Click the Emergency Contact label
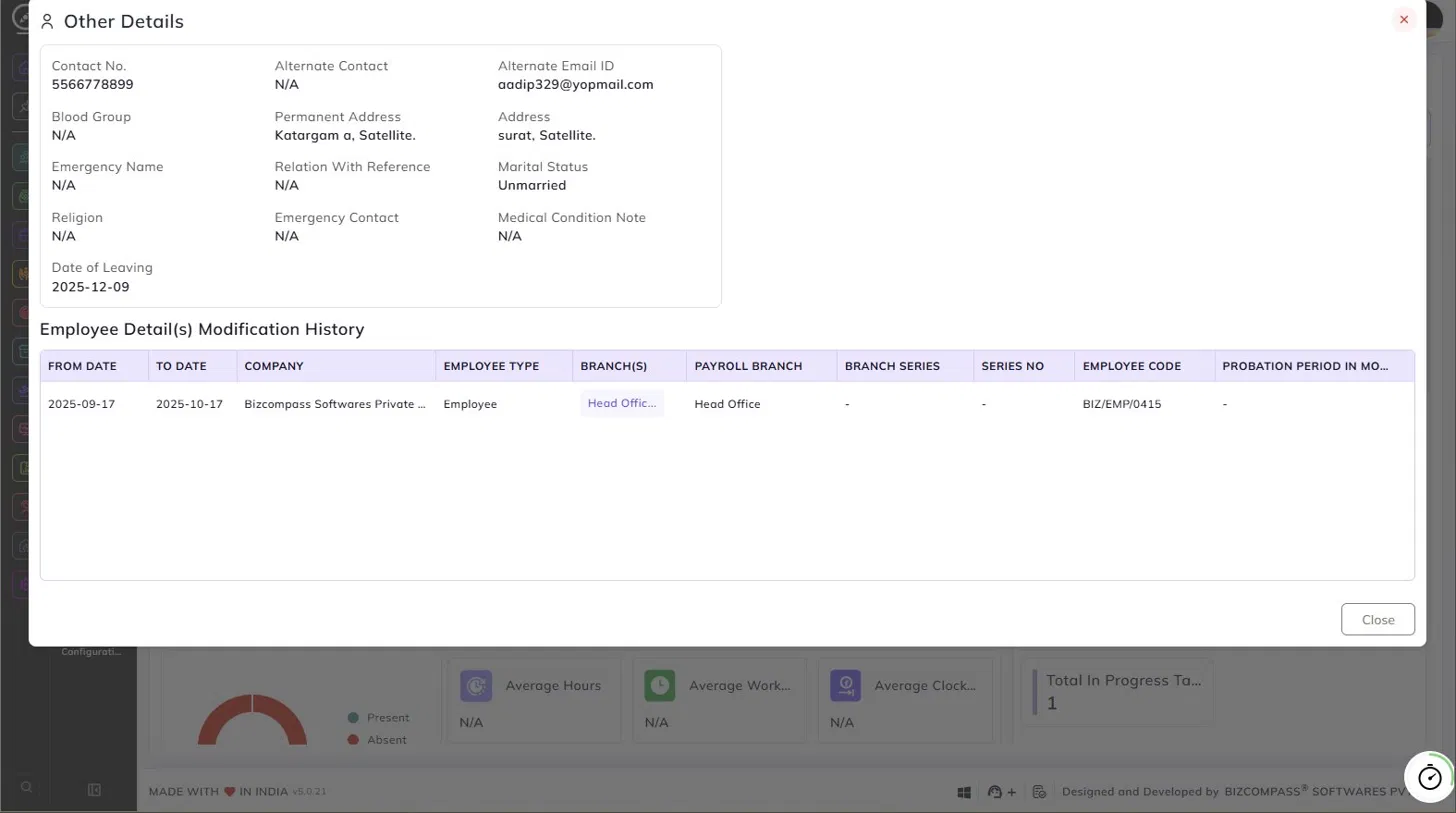The image size is (1456, 813). click(337, 217)
